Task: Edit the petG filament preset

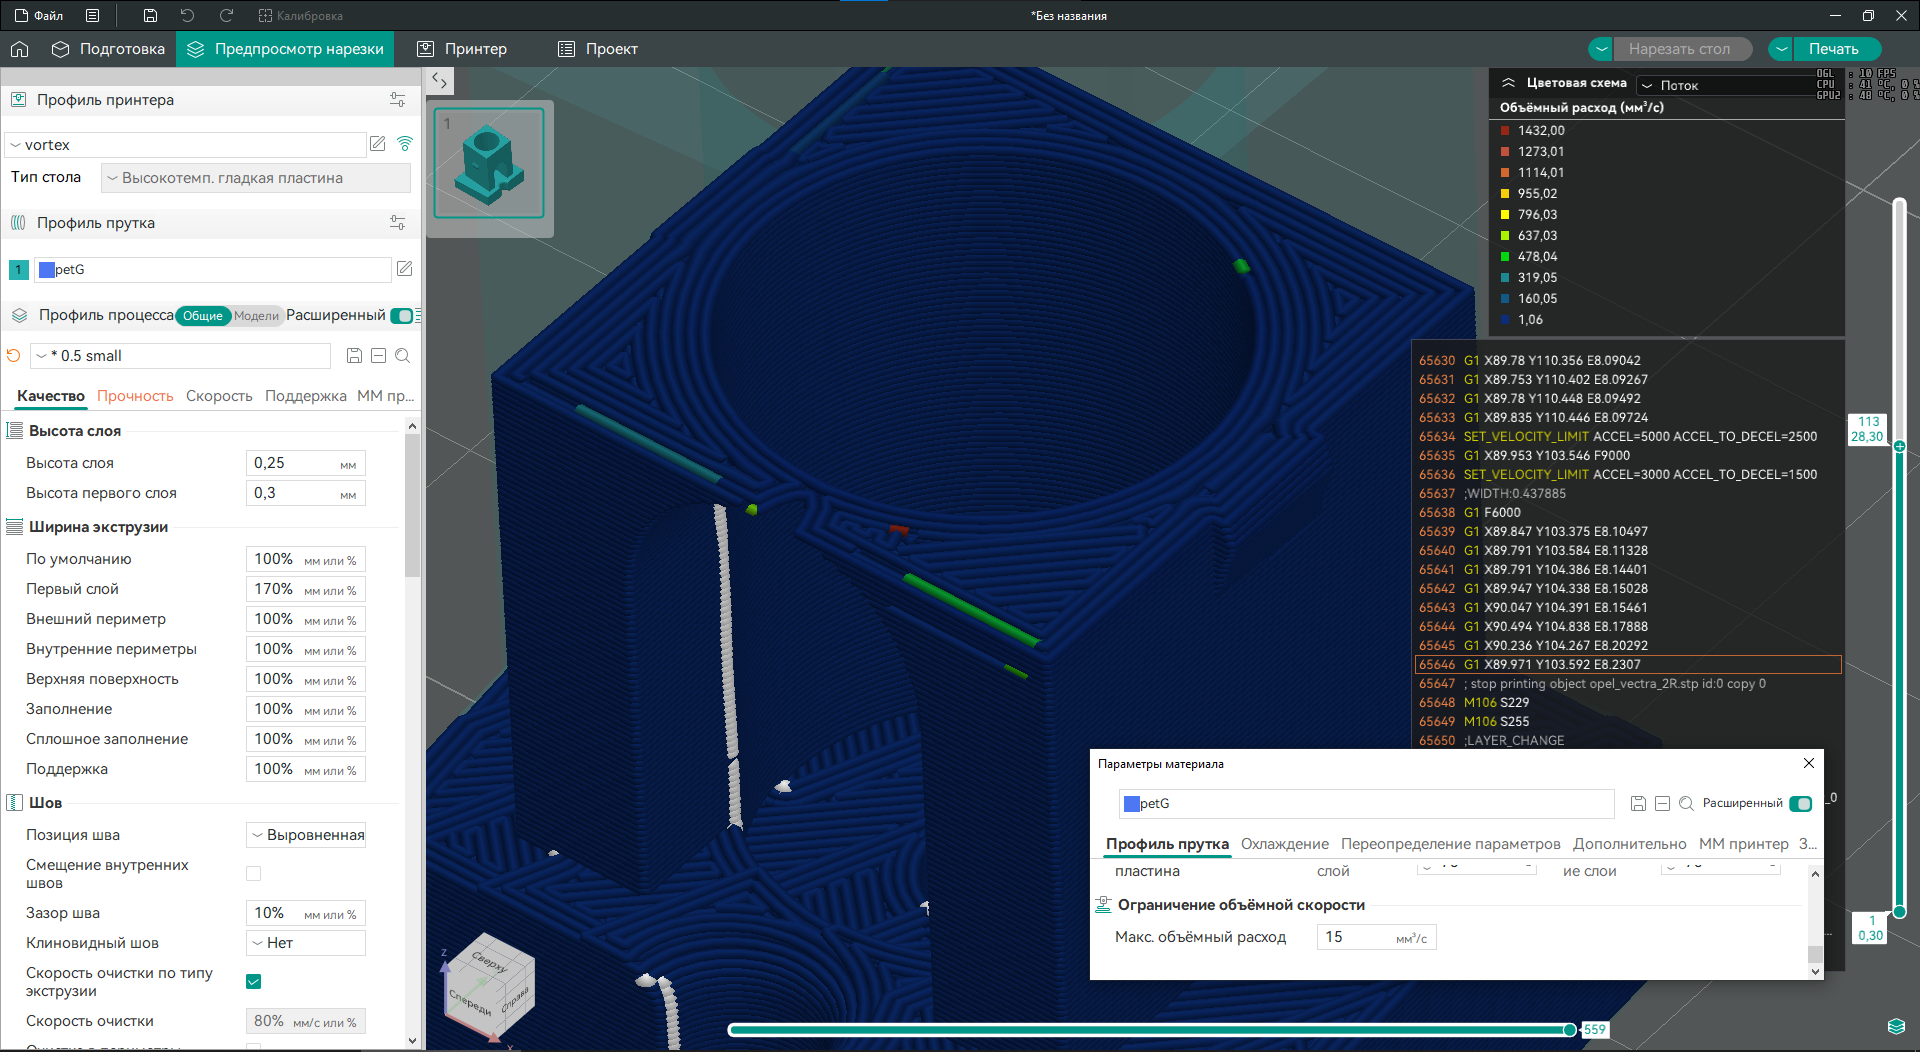Action: coord(405,269)
